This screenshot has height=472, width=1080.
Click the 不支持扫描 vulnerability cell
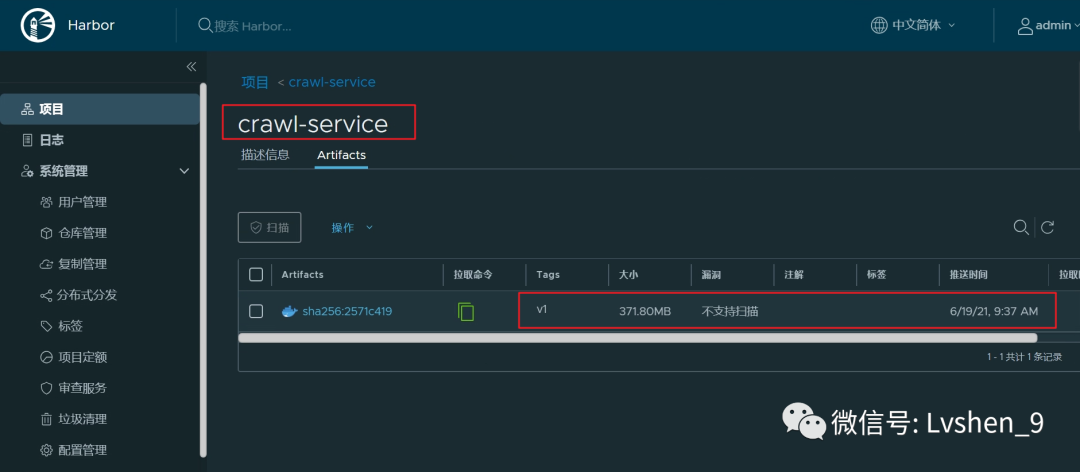pyautogui.click(x=730, y=311)
